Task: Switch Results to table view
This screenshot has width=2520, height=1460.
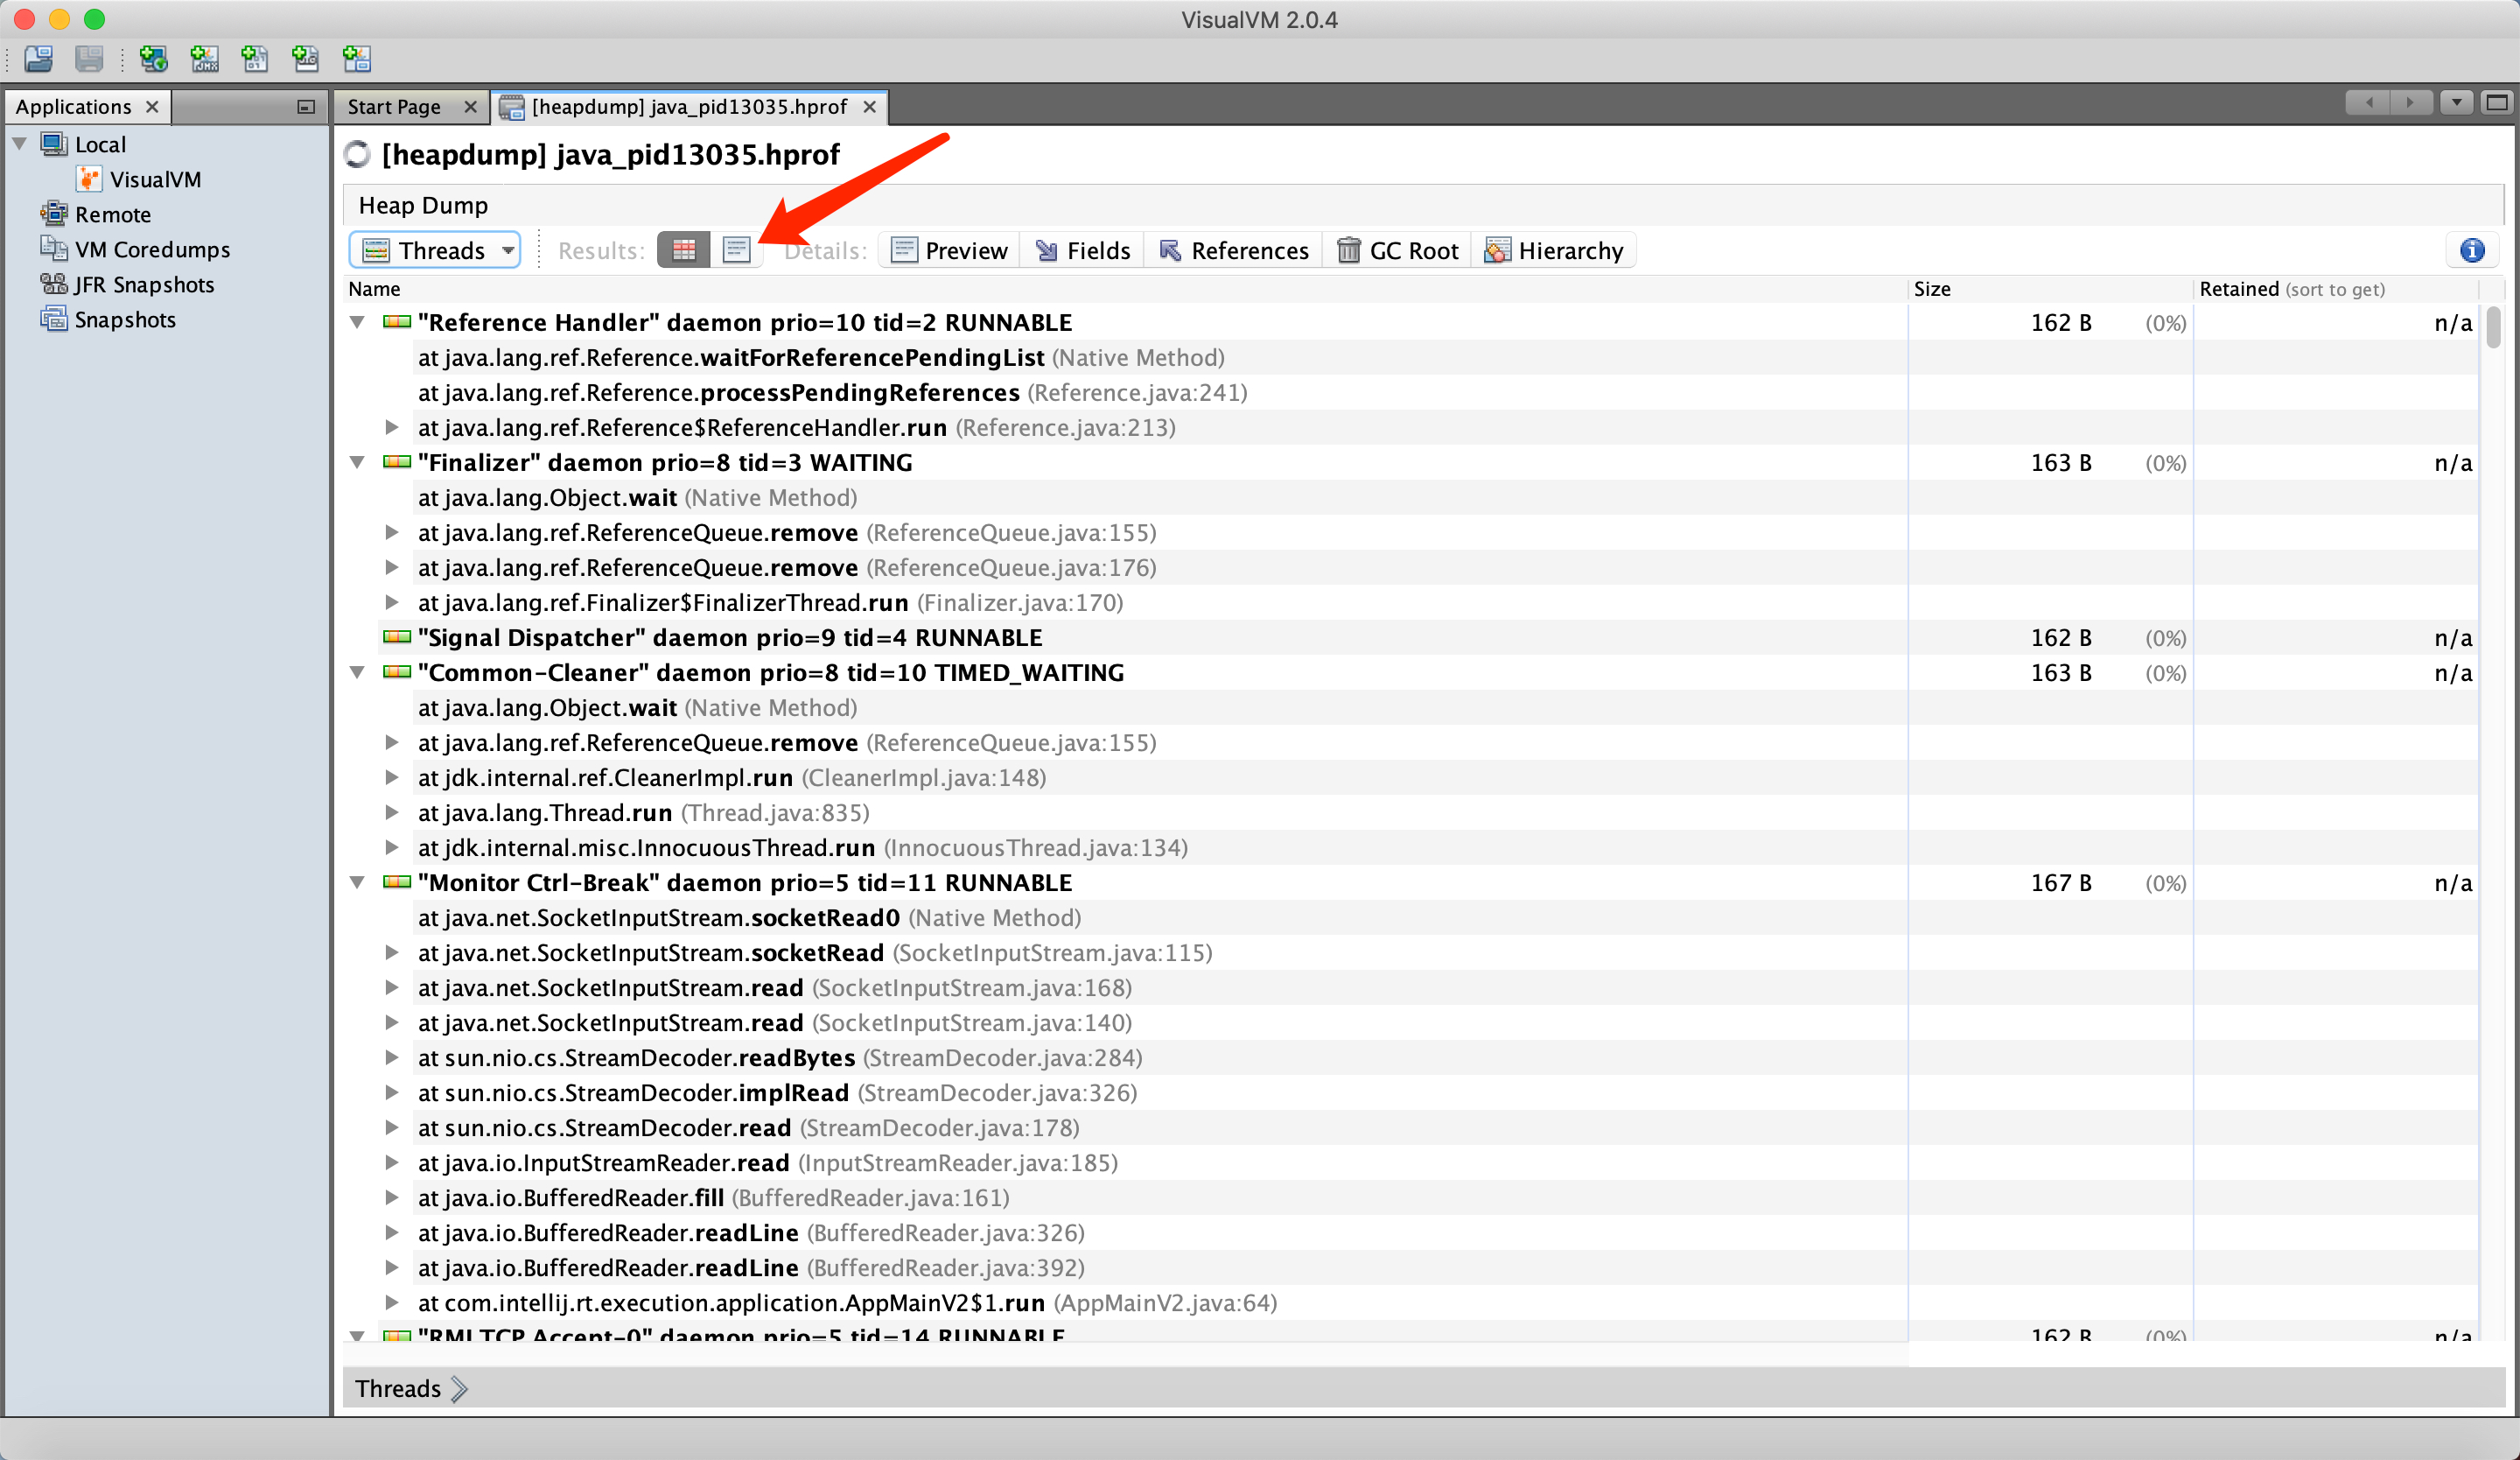Action: click(x=684, y=249)
